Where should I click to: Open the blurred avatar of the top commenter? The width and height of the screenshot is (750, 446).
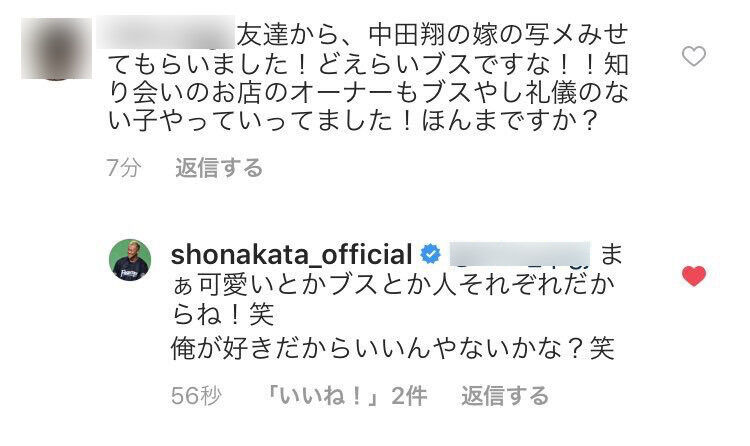[x=56, y=49]
